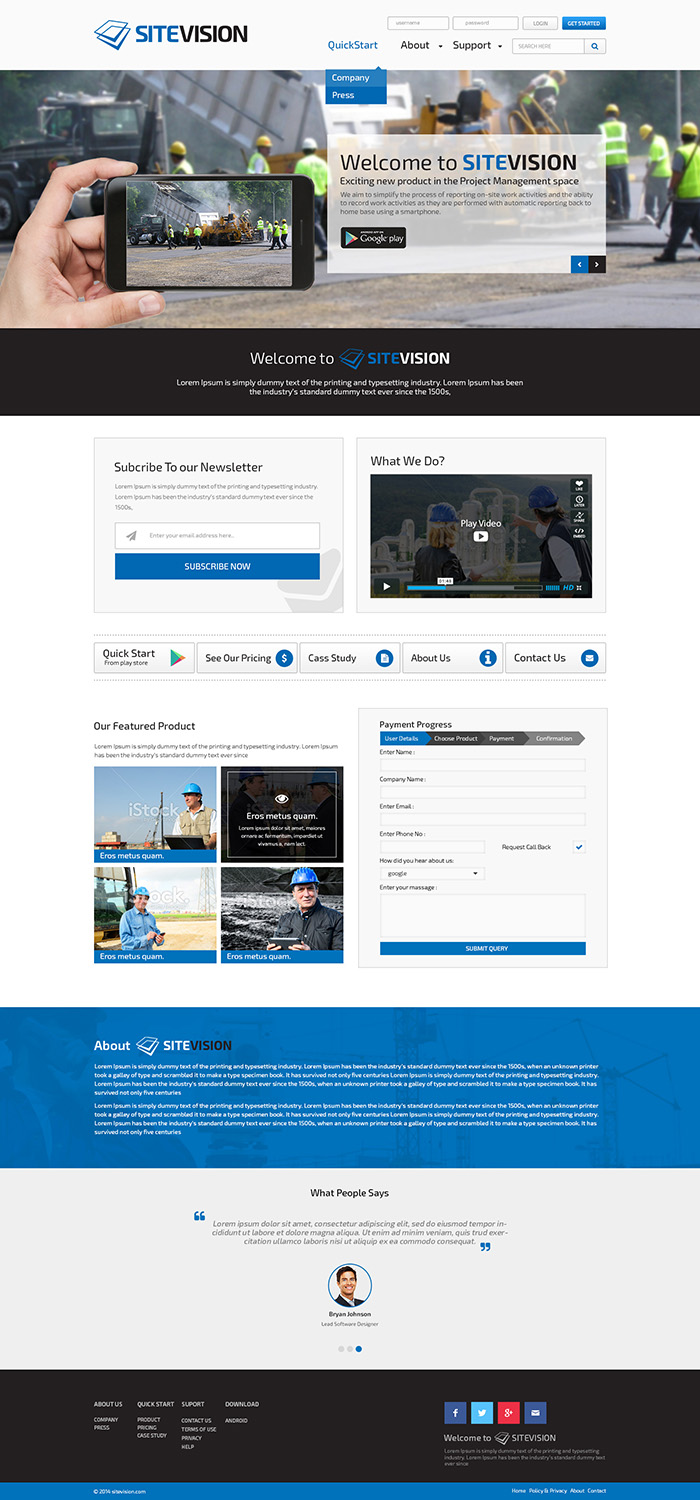Go to next hero slide arrow

coord(597,264)
